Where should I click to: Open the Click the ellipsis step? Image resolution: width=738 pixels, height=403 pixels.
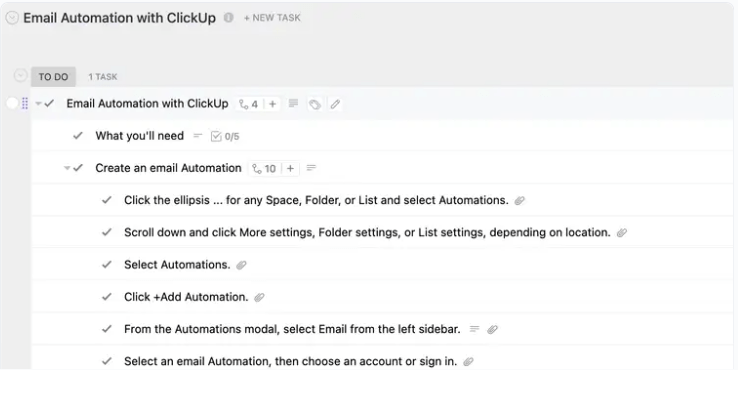pos(316,200)
